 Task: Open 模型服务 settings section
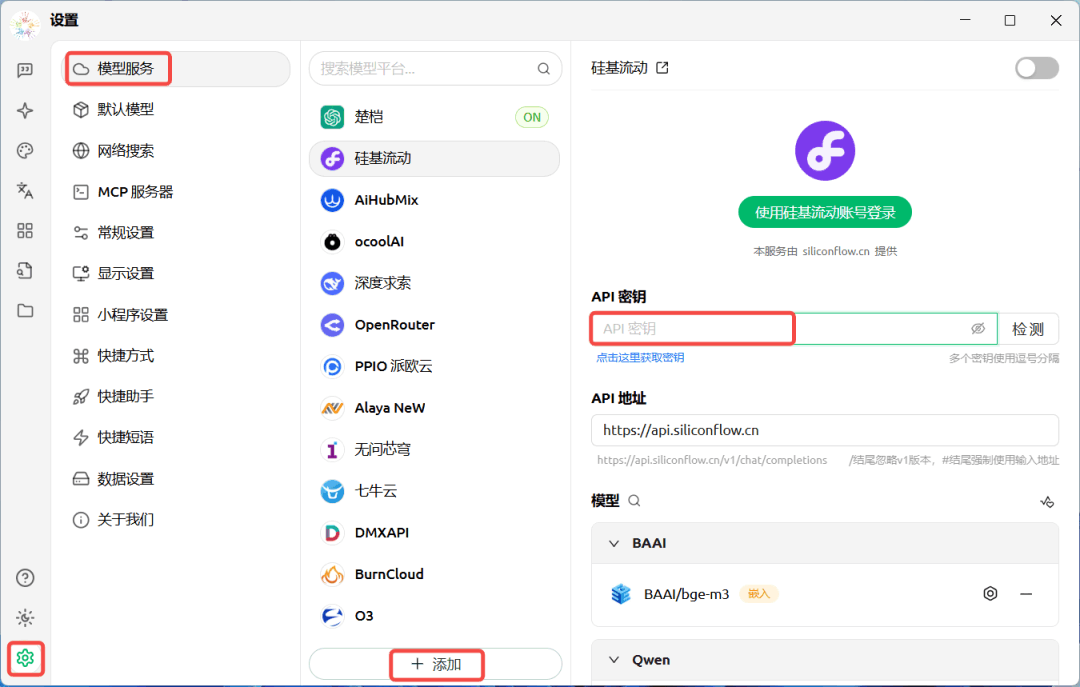click(x=176, y=69)
